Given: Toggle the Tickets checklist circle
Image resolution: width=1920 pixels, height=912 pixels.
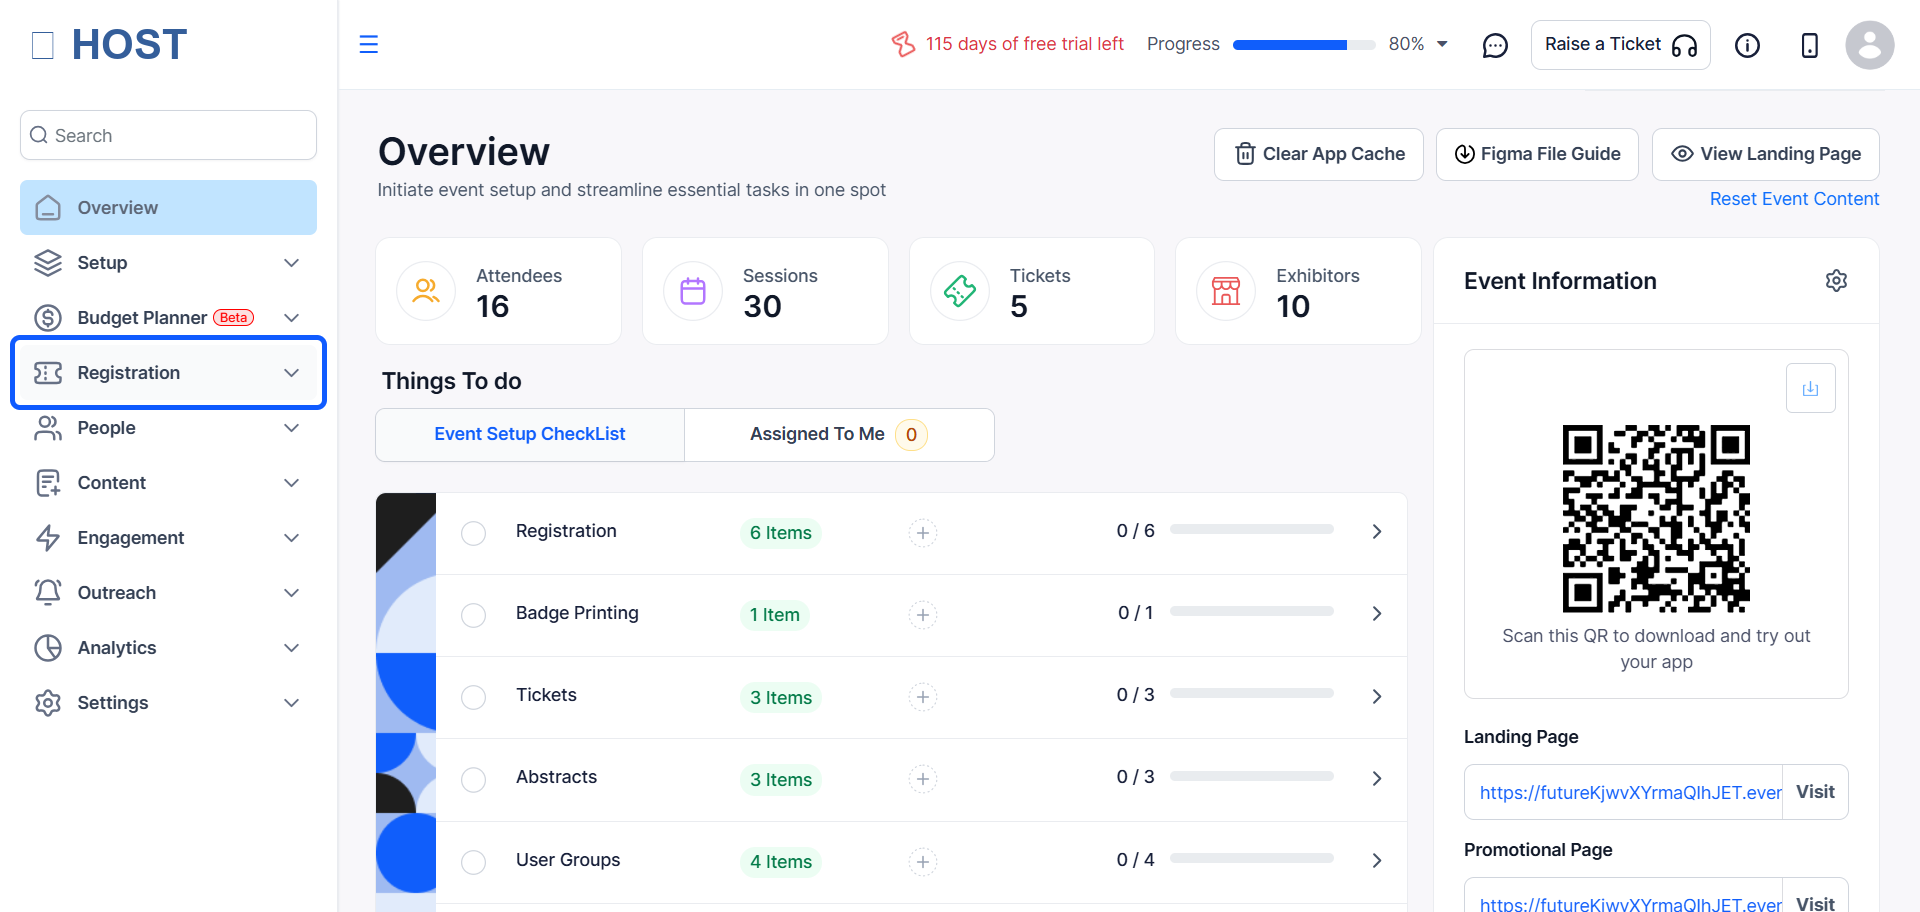Looking at the screenshot, I should 473,697.
